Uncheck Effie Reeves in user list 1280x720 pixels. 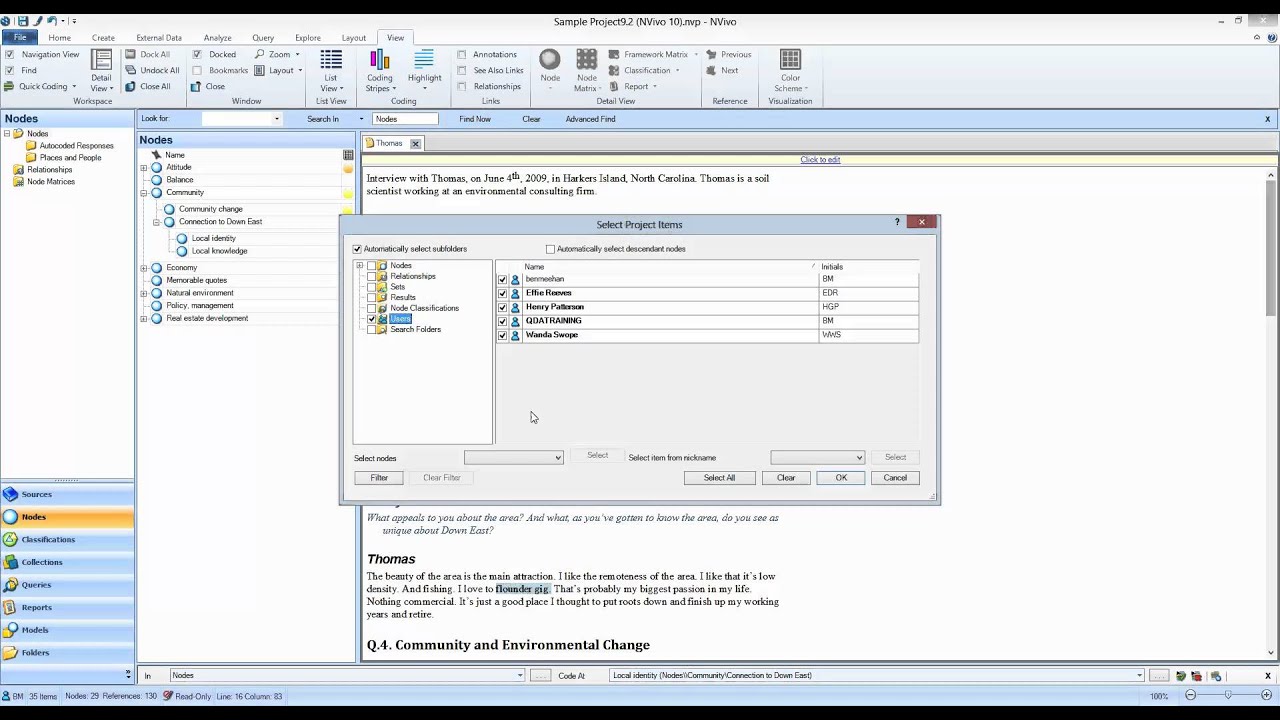click(x=502, y=293)
